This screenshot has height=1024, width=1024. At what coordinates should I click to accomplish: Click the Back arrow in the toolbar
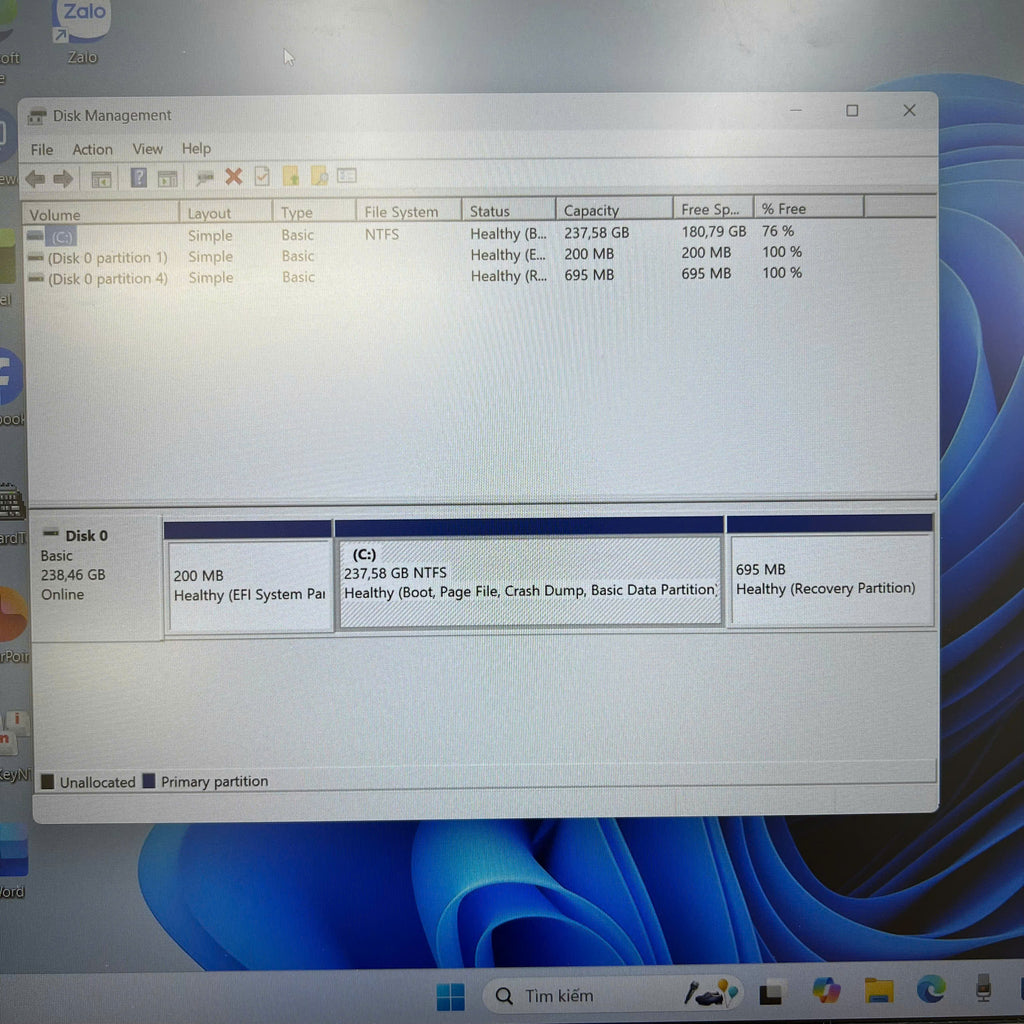(35, 179)
